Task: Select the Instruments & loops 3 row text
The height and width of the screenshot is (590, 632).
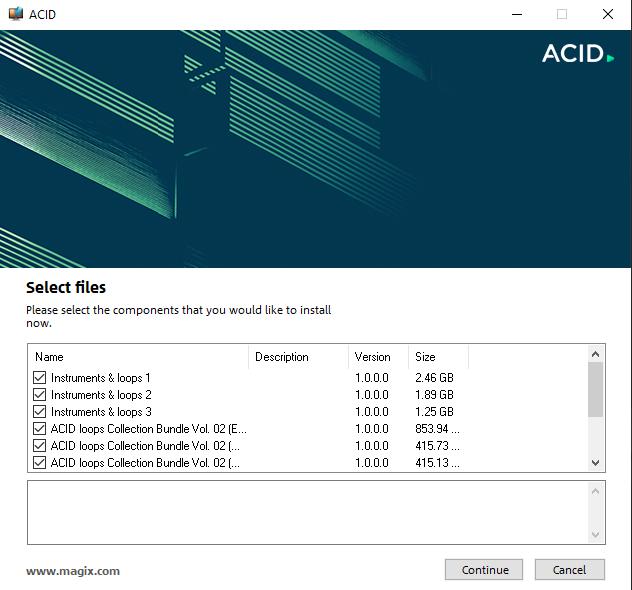Action: [x=101, y=411]
